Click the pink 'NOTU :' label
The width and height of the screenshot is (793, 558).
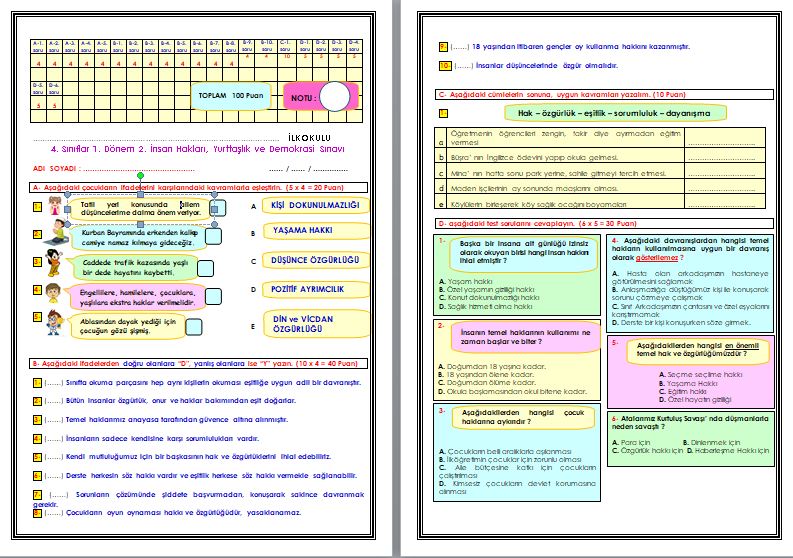(x=303, y=98)
